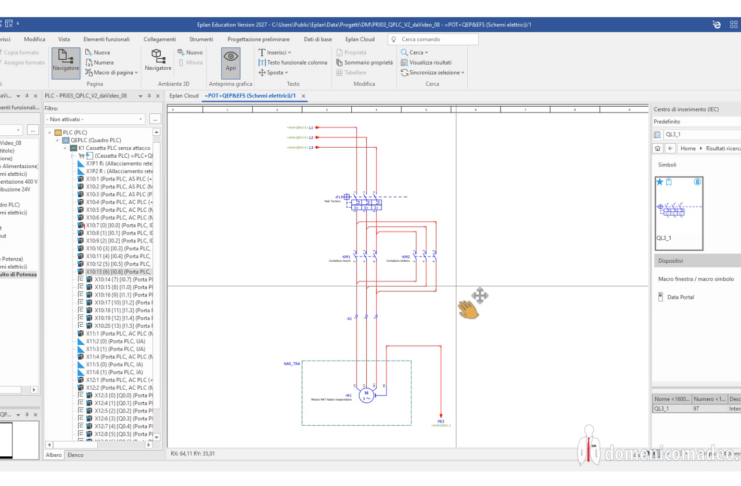Open the Collegamenti ribbon tab
Viewport: 741px width, 486px height.
pos(160,39)
